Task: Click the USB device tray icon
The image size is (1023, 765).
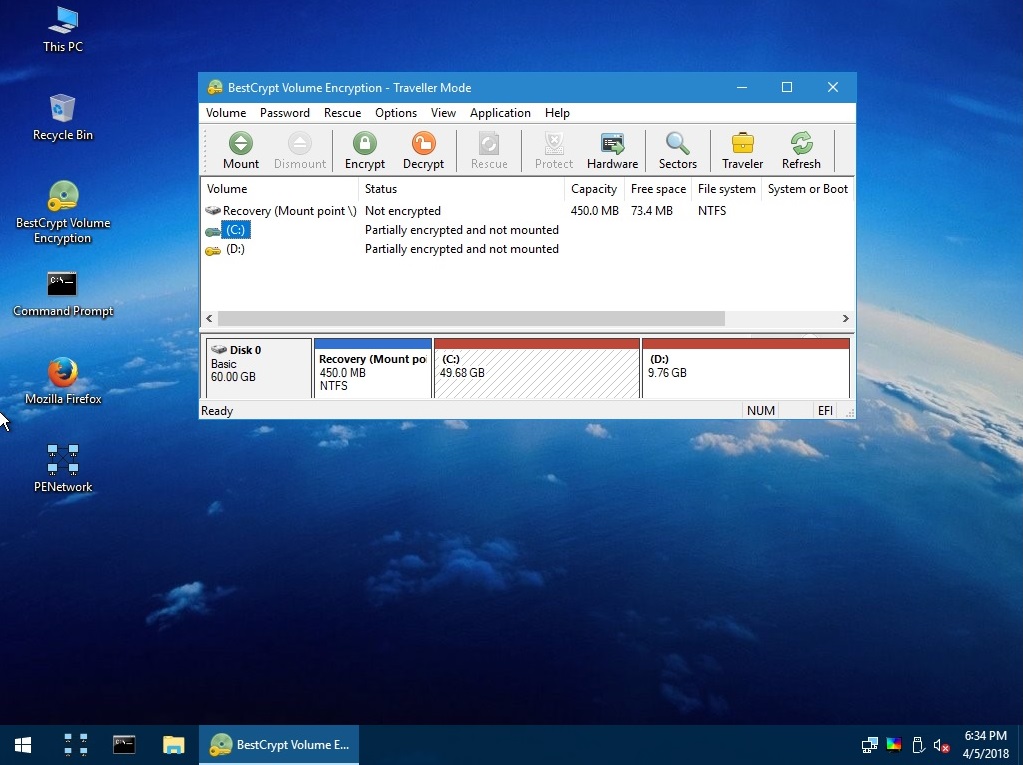Action: click(x=917, y=745)
